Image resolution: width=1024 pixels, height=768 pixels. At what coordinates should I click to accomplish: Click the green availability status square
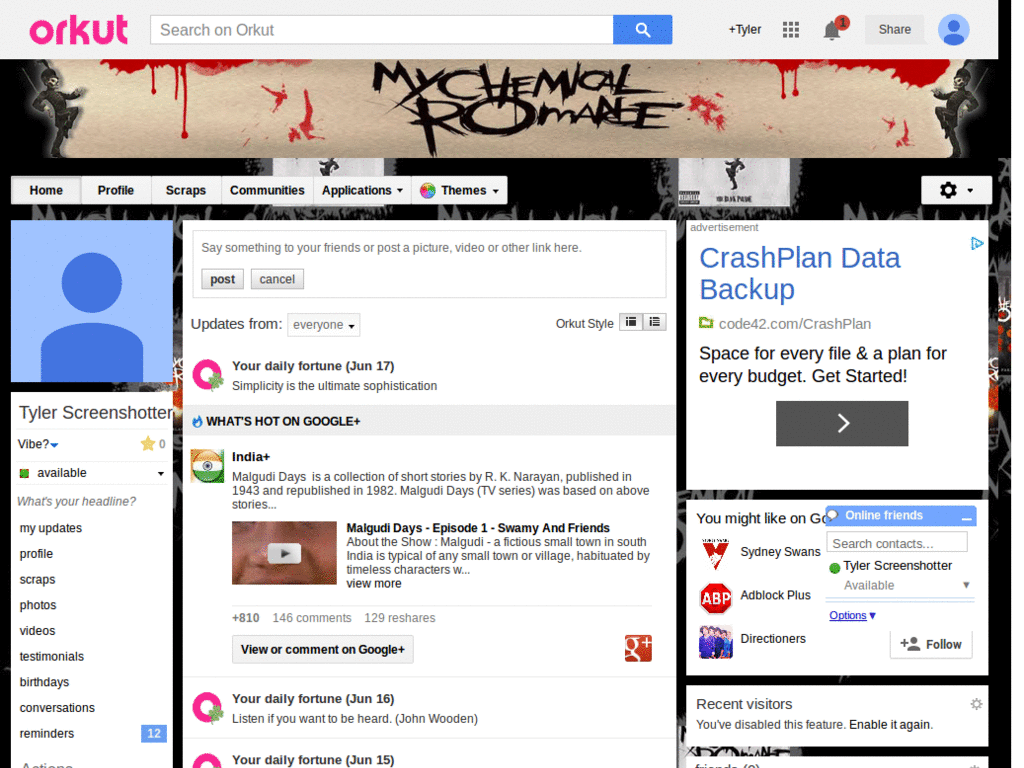25,473
